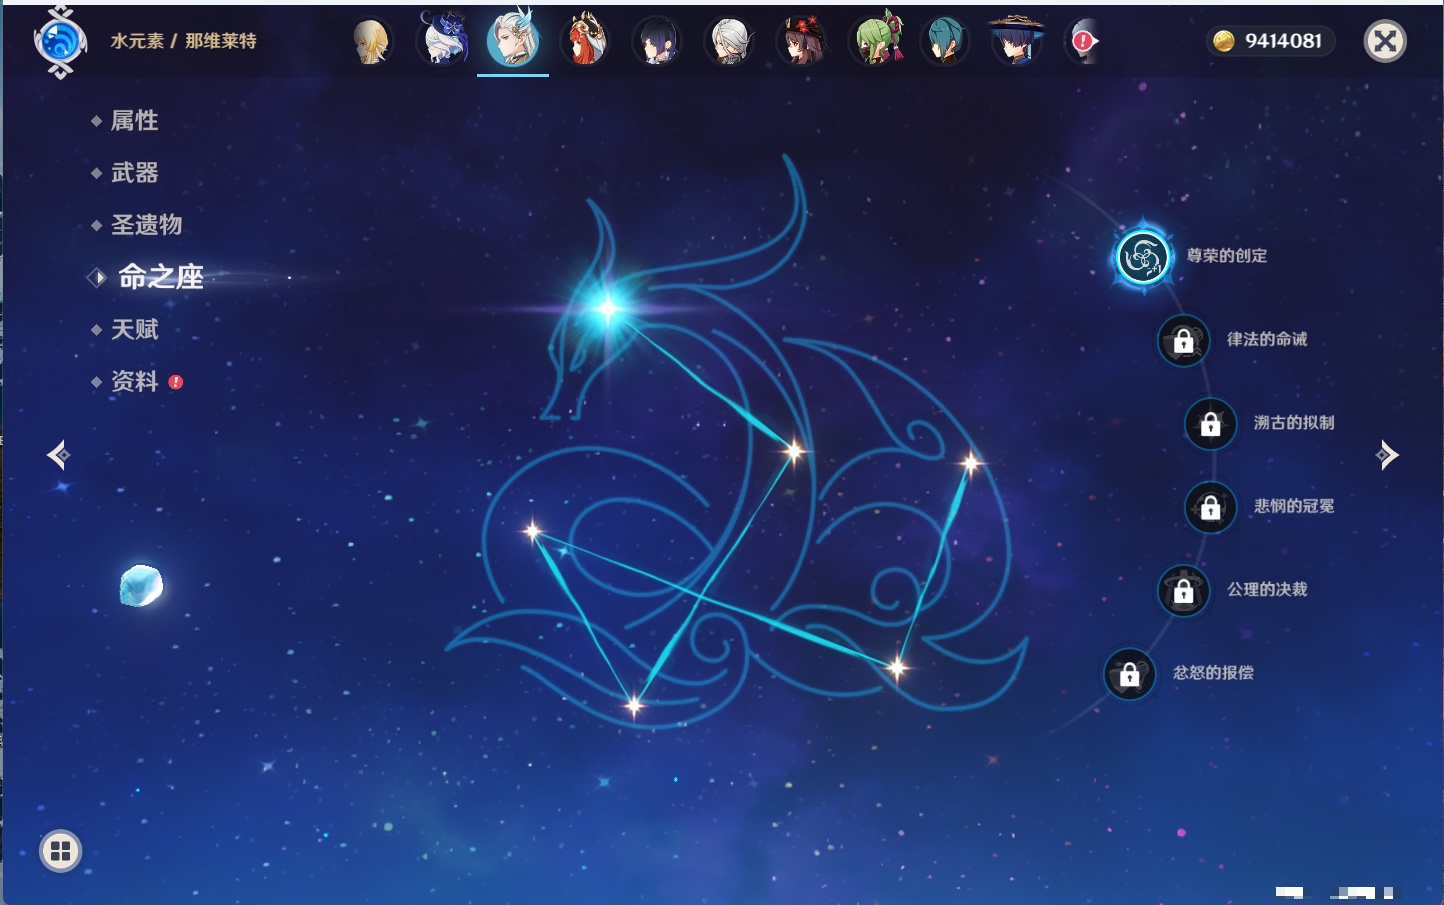Choose the green-haired Kuki Shinobu avatar

pyautogui.click(x=875, y=41)
